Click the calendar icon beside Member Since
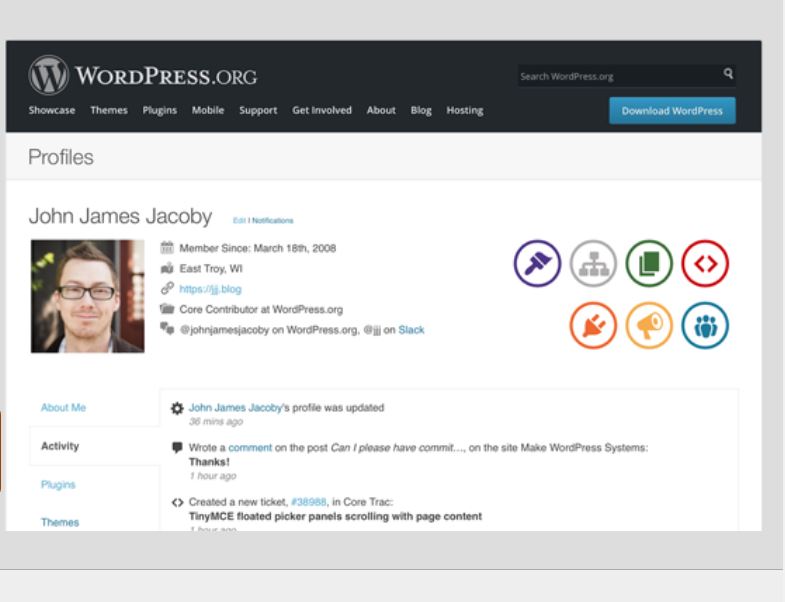This screenshot has width=785, height=602. coord(167,247)
